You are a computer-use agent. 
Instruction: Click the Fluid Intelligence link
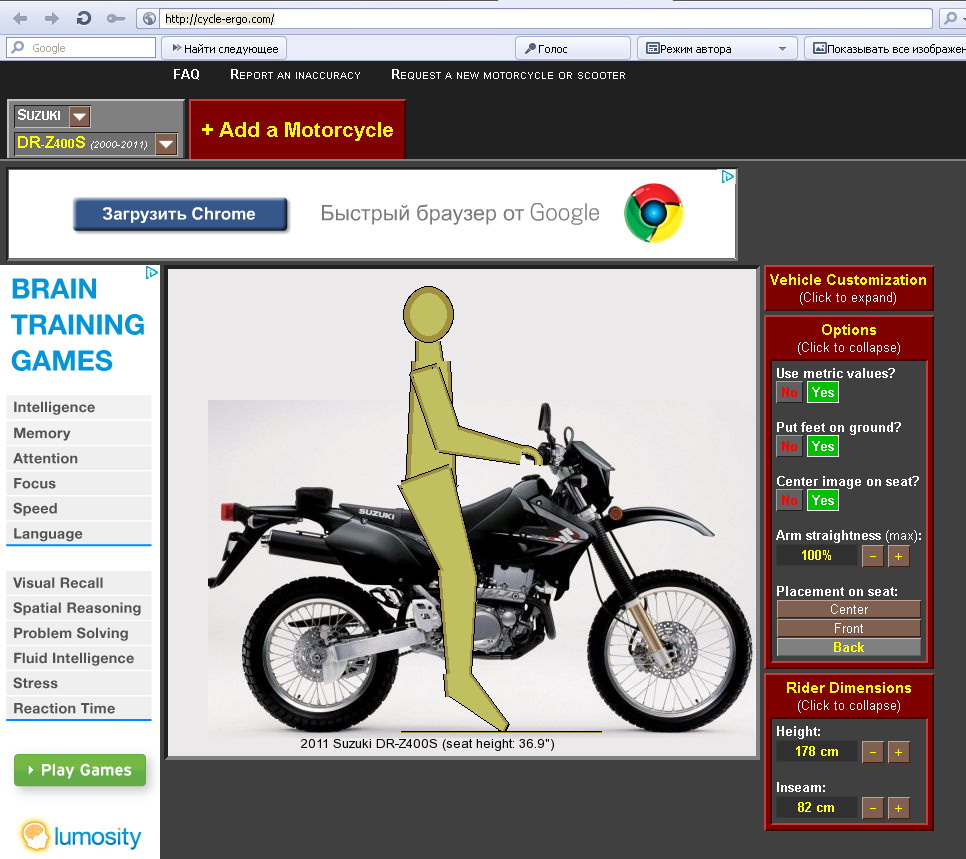click(79, 659)
